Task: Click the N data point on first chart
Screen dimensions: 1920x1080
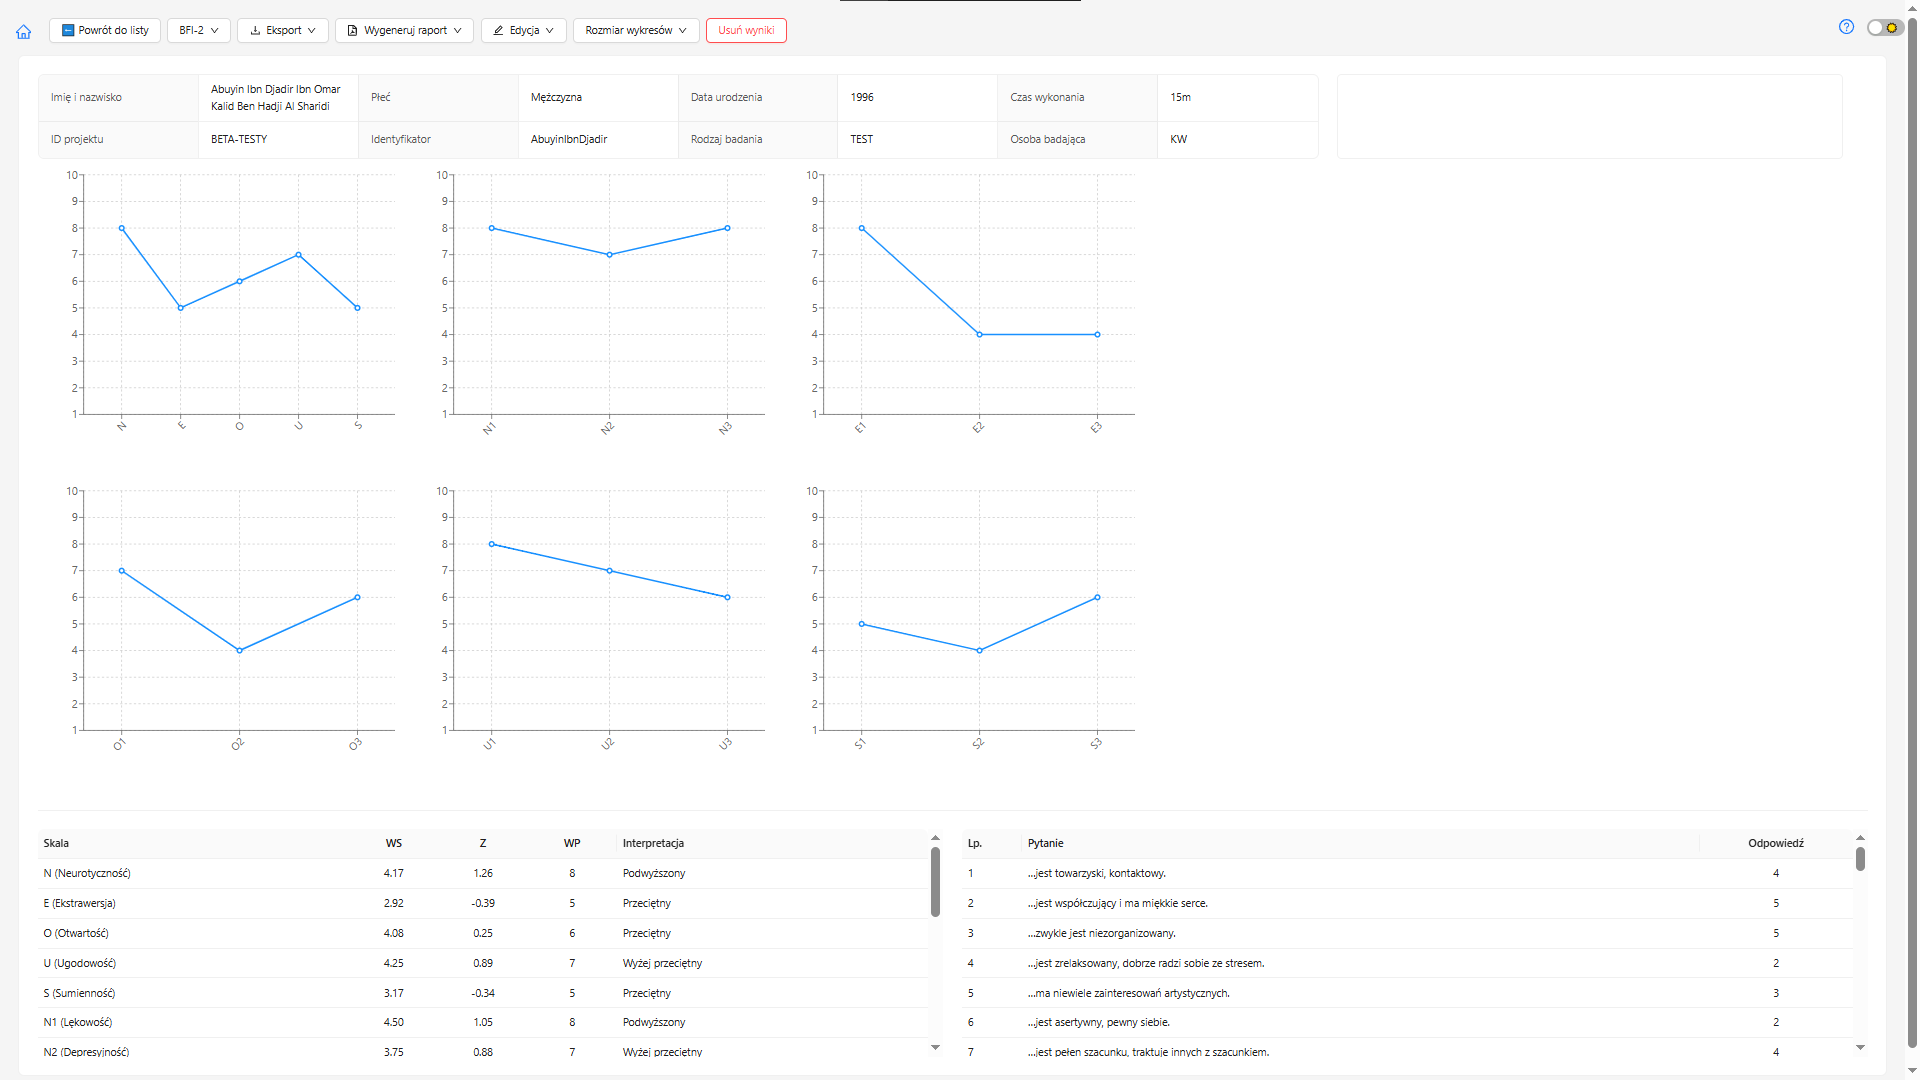Action: [x=122, y=228]
